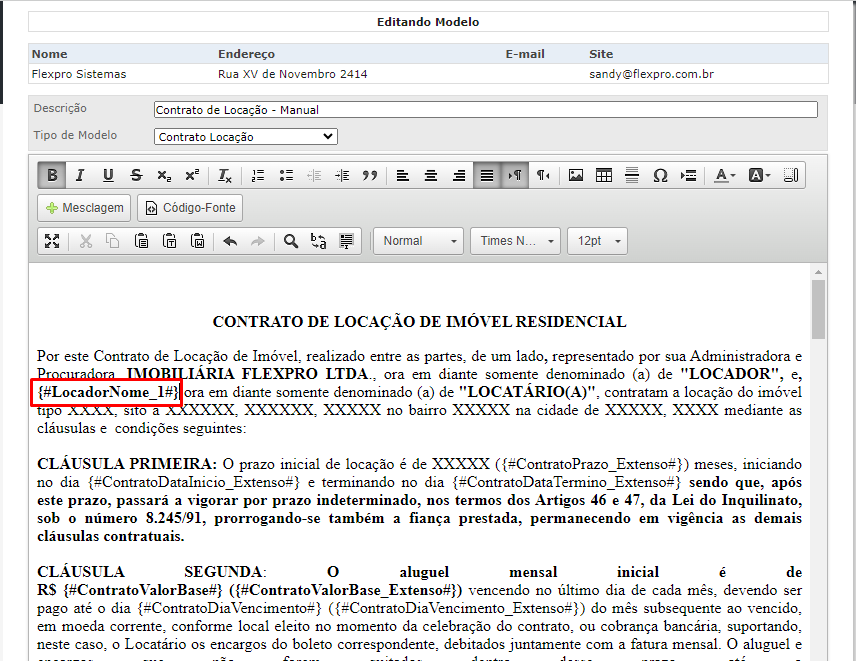Toggle justified text alignment
This screenshot has height=661, width=856.
[x=487, y=175]
